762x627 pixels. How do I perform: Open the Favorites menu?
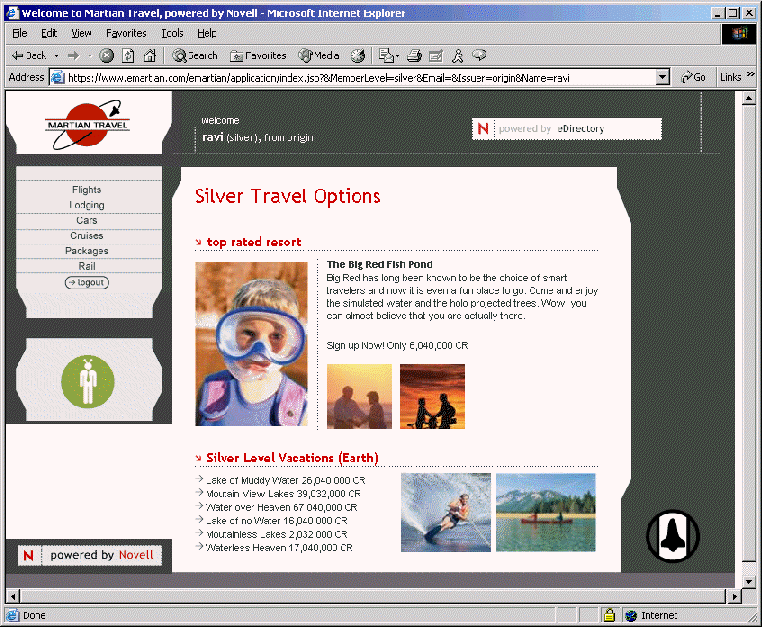(x=126, y=33)
